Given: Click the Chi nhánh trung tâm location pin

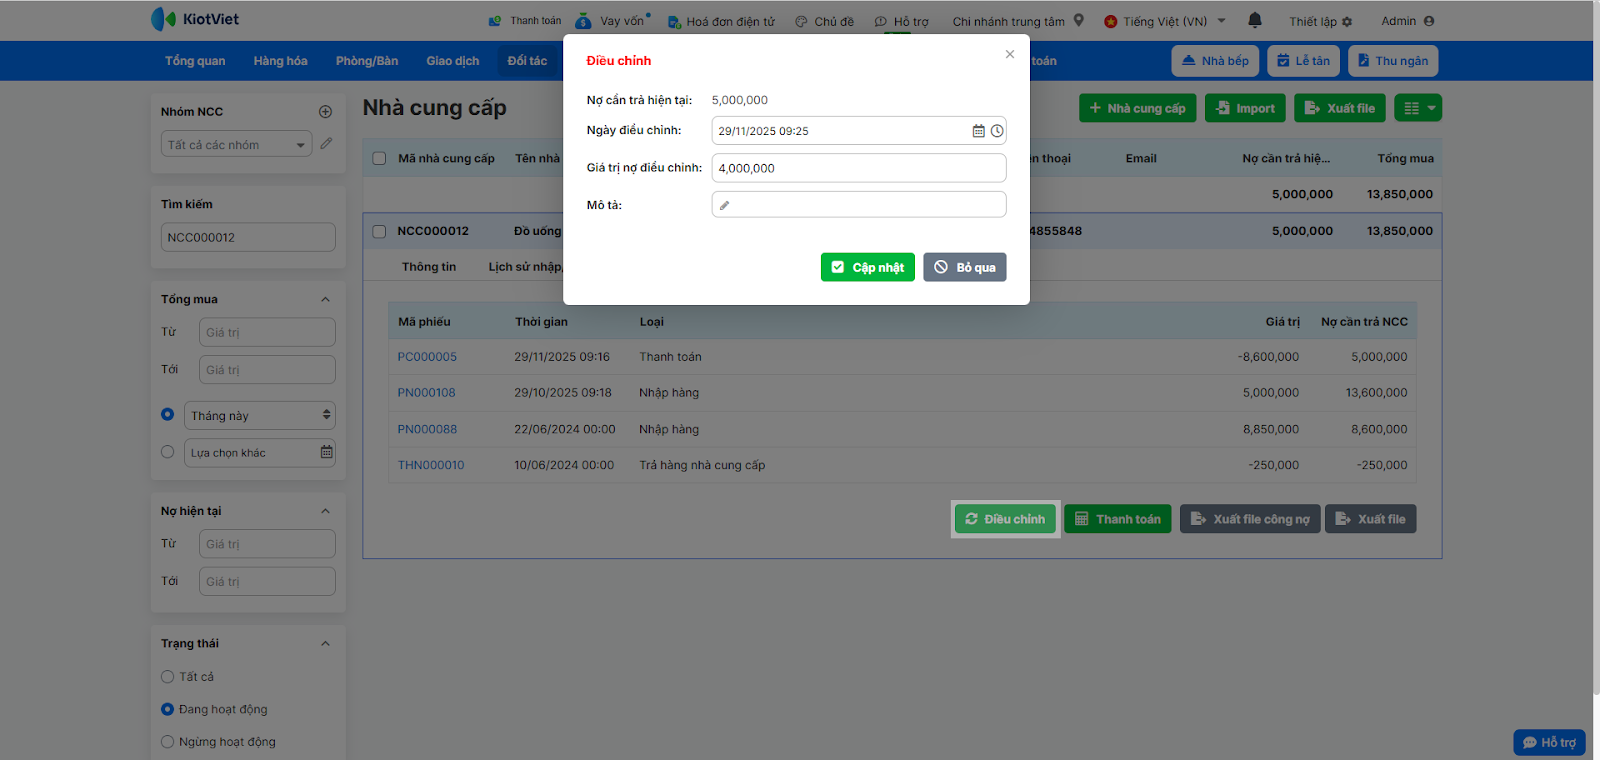Looking at the screenshot, I should 1079,20.
